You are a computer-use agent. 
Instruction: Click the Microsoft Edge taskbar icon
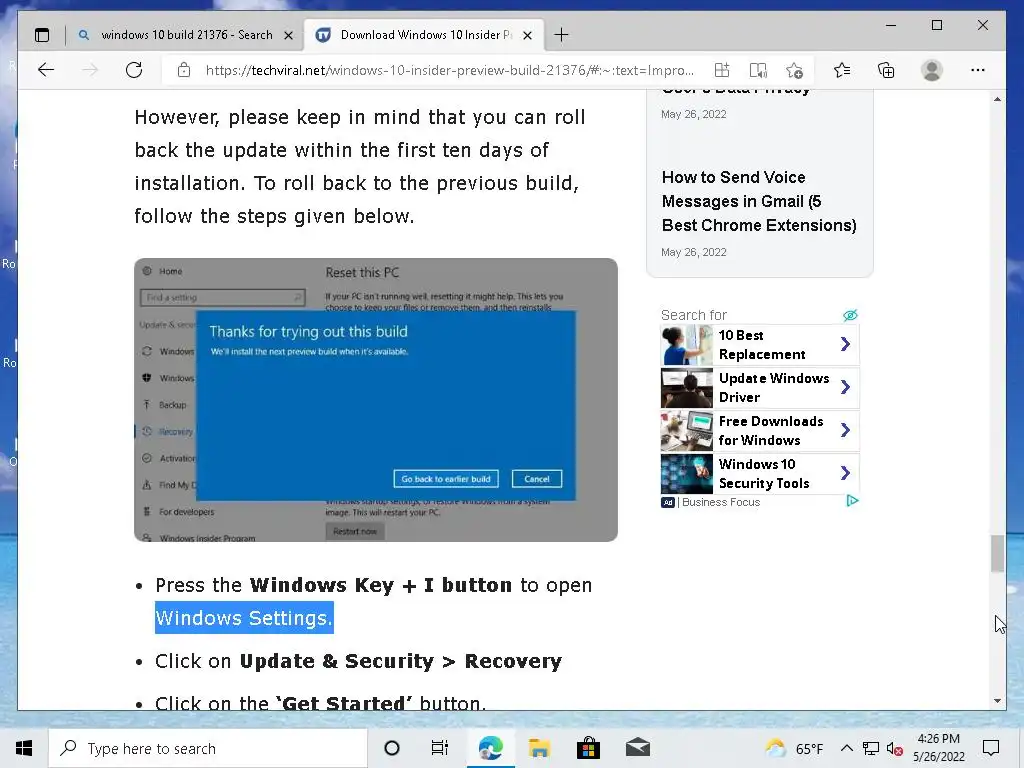(490, 748)
